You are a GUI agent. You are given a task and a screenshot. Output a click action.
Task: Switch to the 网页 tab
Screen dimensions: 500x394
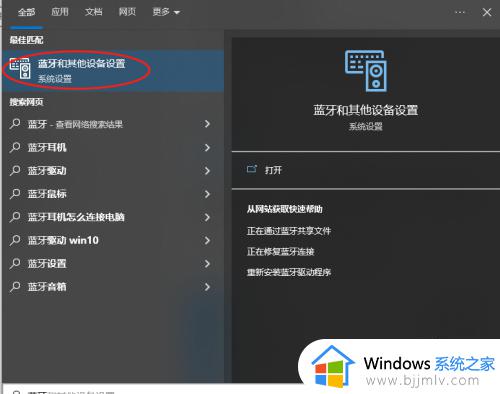tap(127, 12)
